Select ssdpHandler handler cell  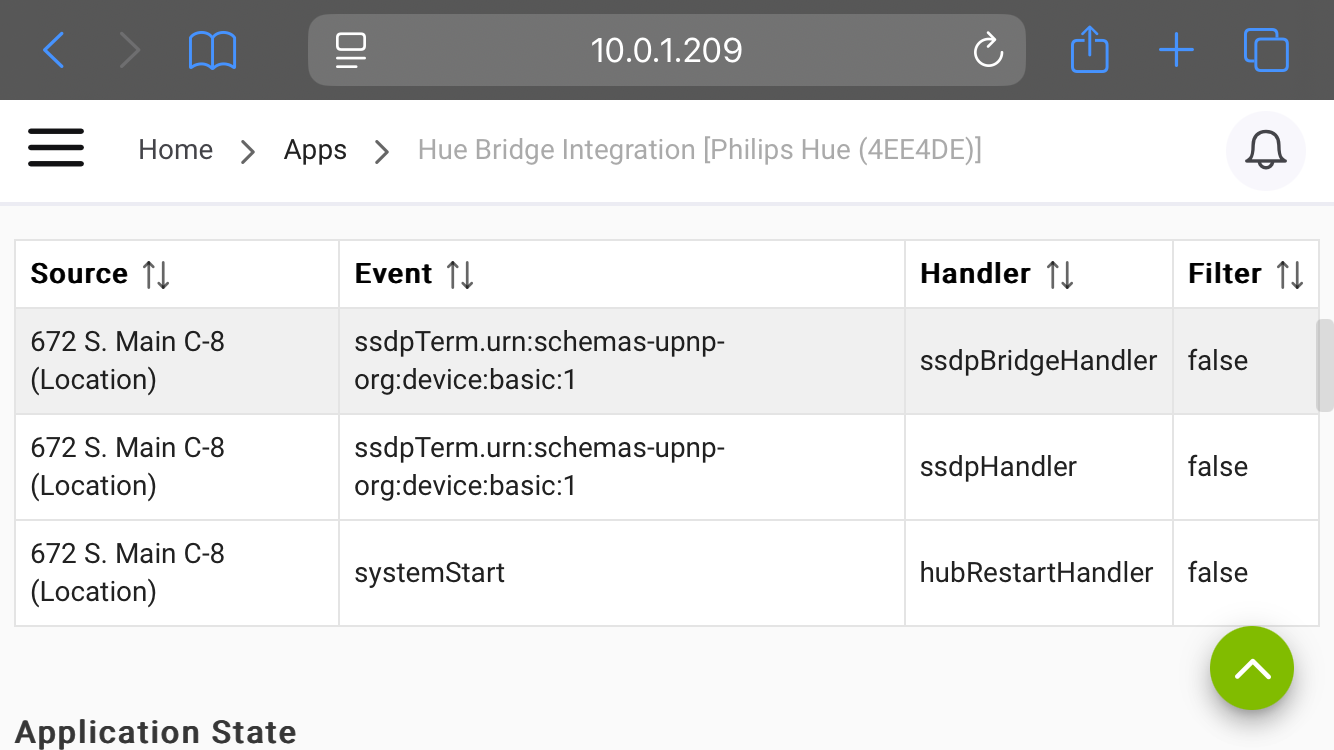(1039, 467)
